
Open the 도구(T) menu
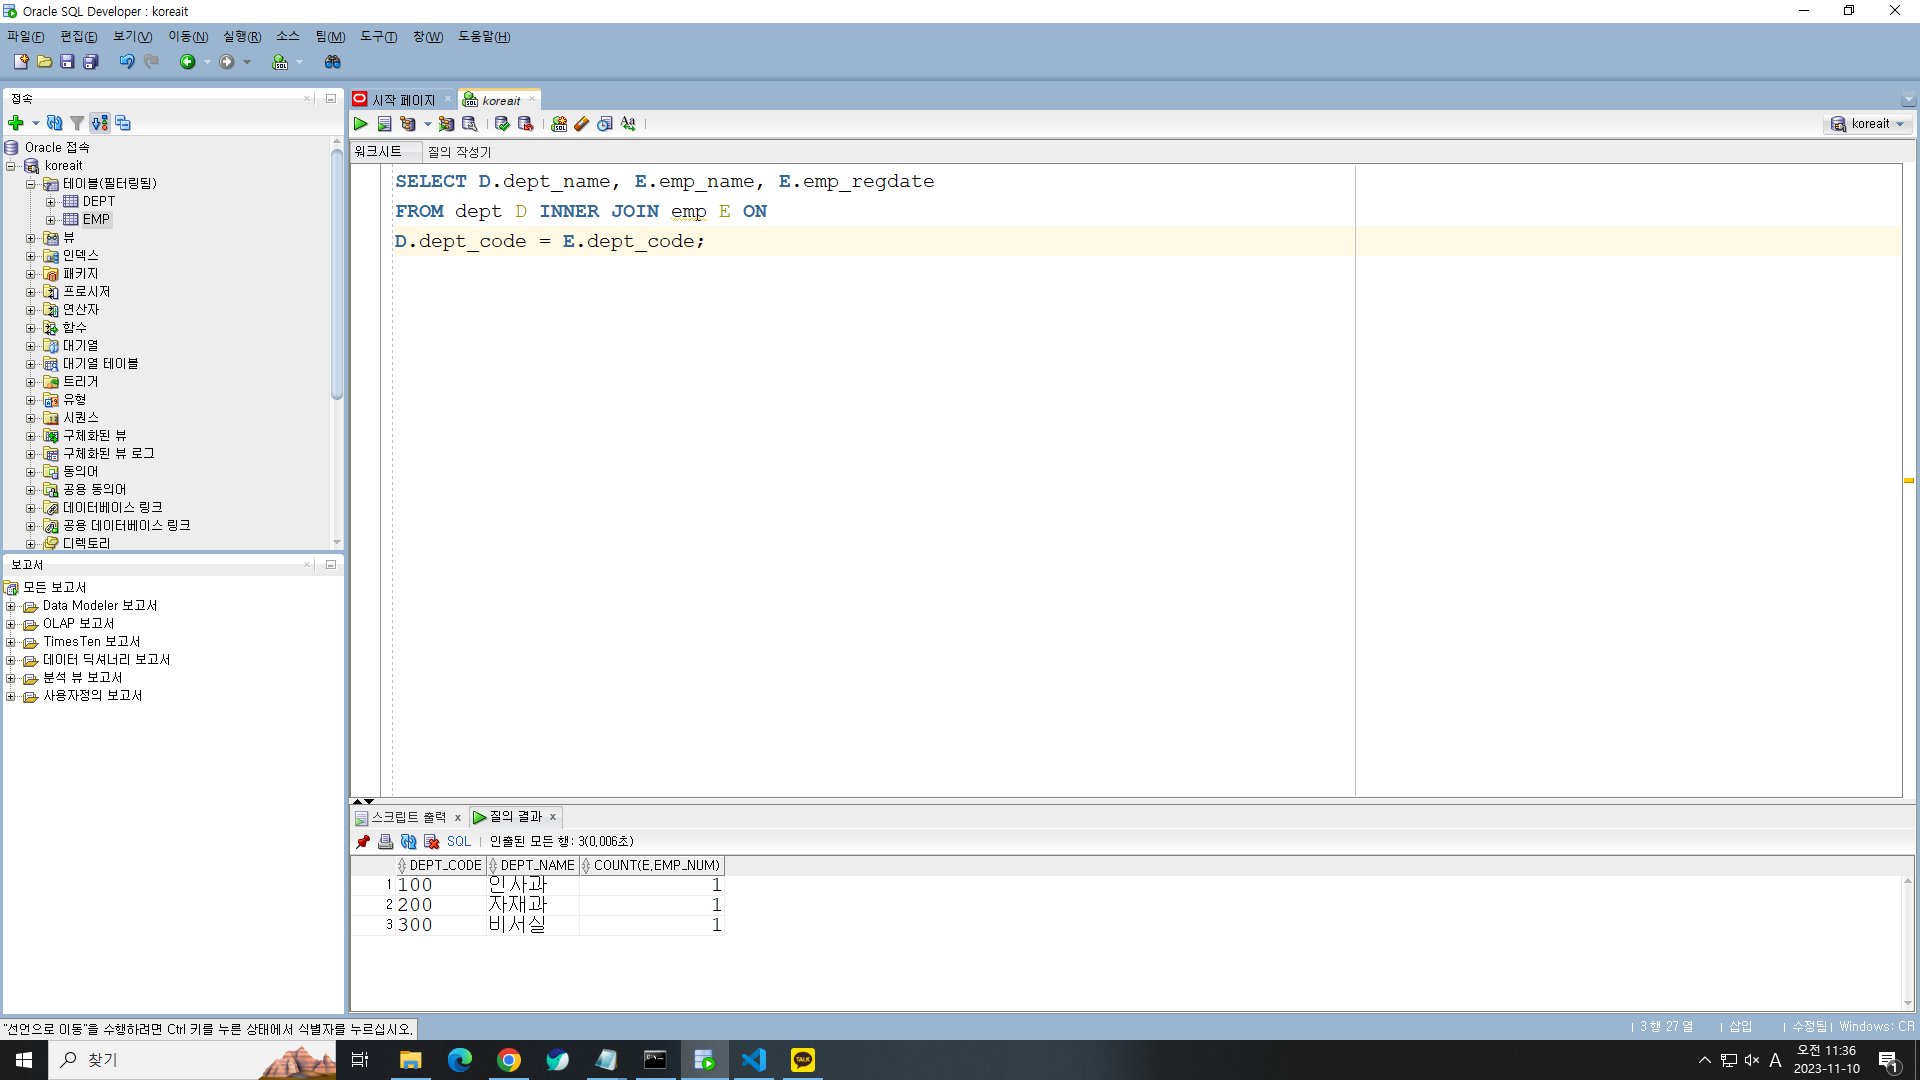tap(378, 37)
